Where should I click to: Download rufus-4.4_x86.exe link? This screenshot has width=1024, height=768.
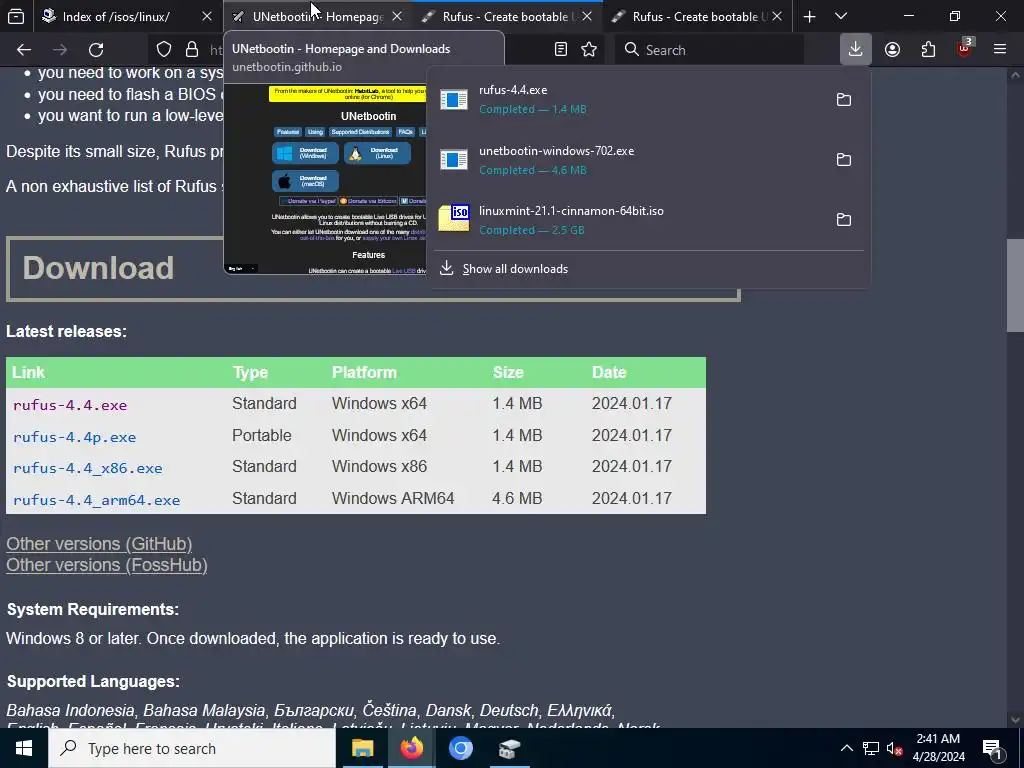pos(88,468)
